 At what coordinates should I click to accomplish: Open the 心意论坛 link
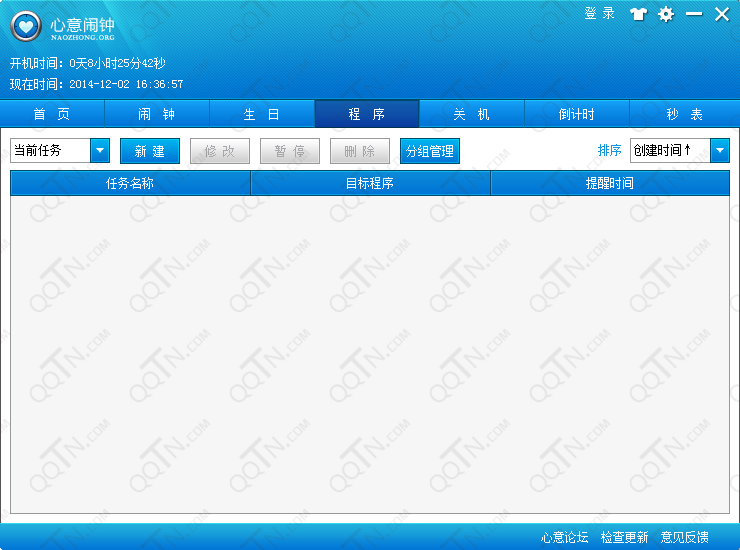tap(565, 537)
